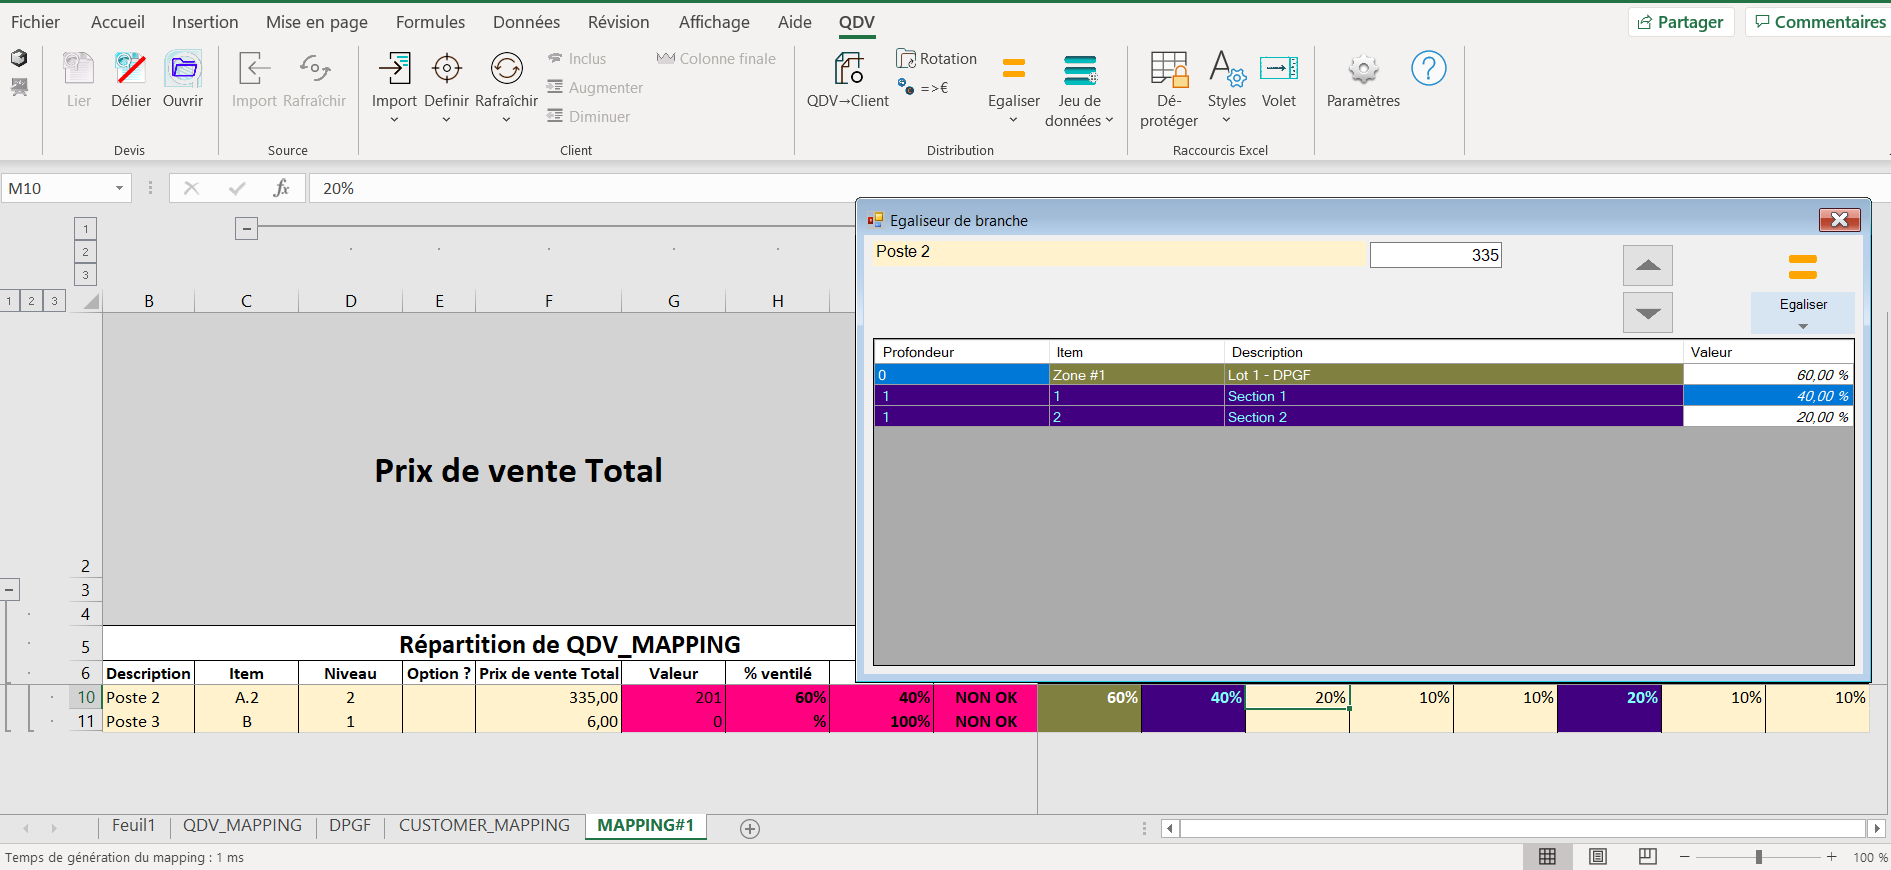Viewport: 1891px width, 870px height.
Task: Click the ribbon Egaliser orange icon
Action: 1014,69
